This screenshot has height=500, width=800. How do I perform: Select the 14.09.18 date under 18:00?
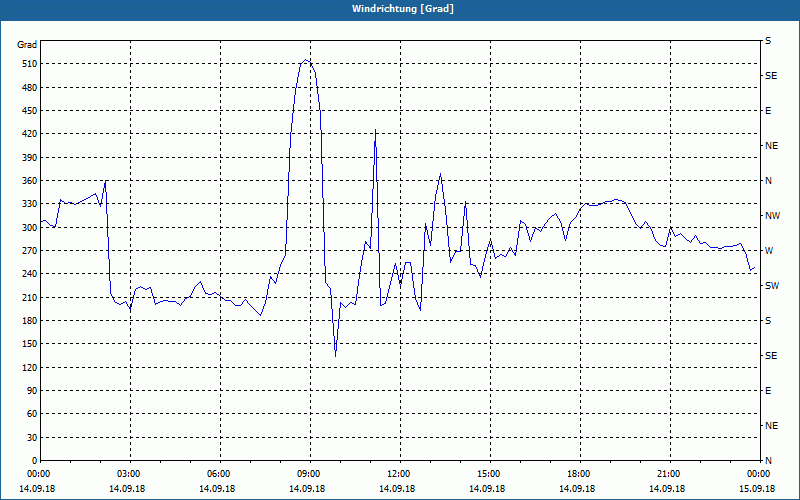(577, 489)
